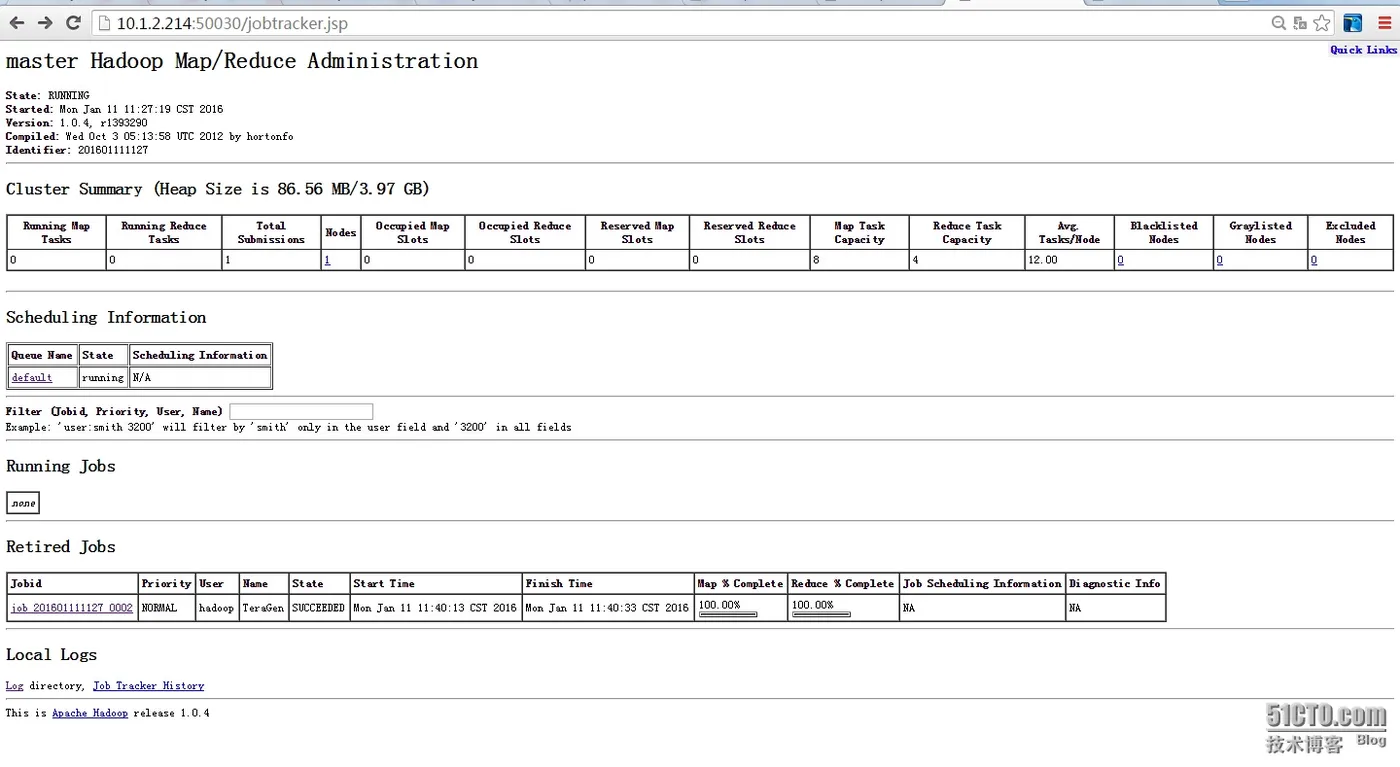Click the "Map Task Capacity" column header
Viewport: 1400px width, 767px height.
[860, 233]
